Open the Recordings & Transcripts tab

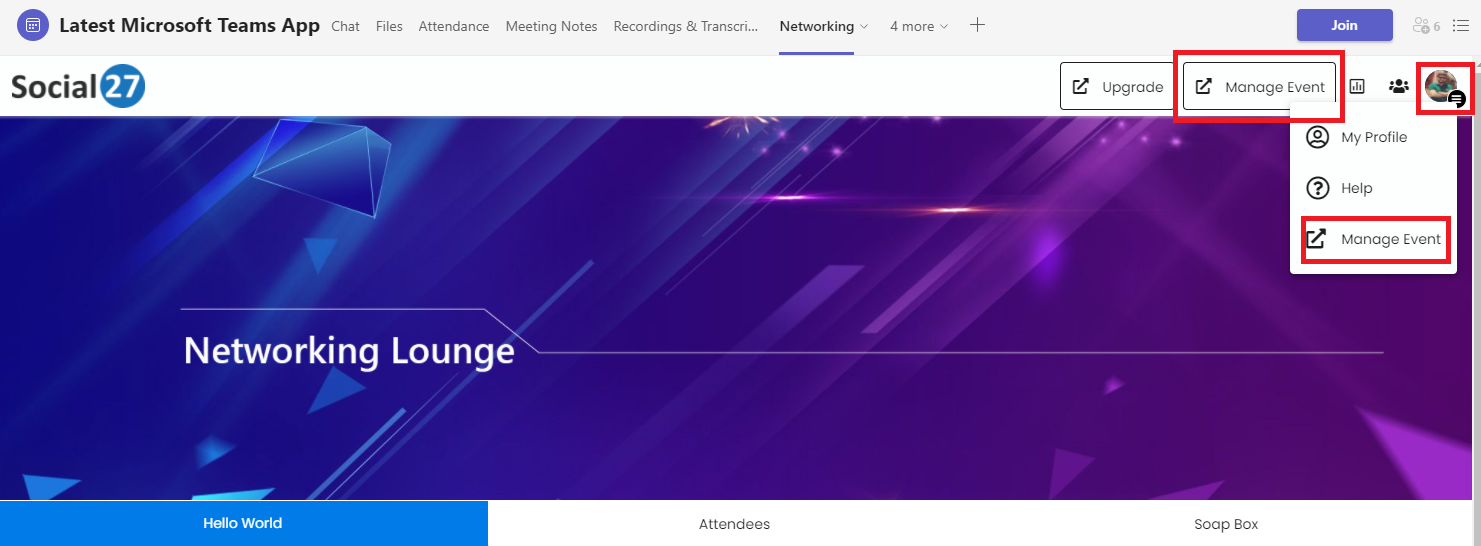point(686,27)
